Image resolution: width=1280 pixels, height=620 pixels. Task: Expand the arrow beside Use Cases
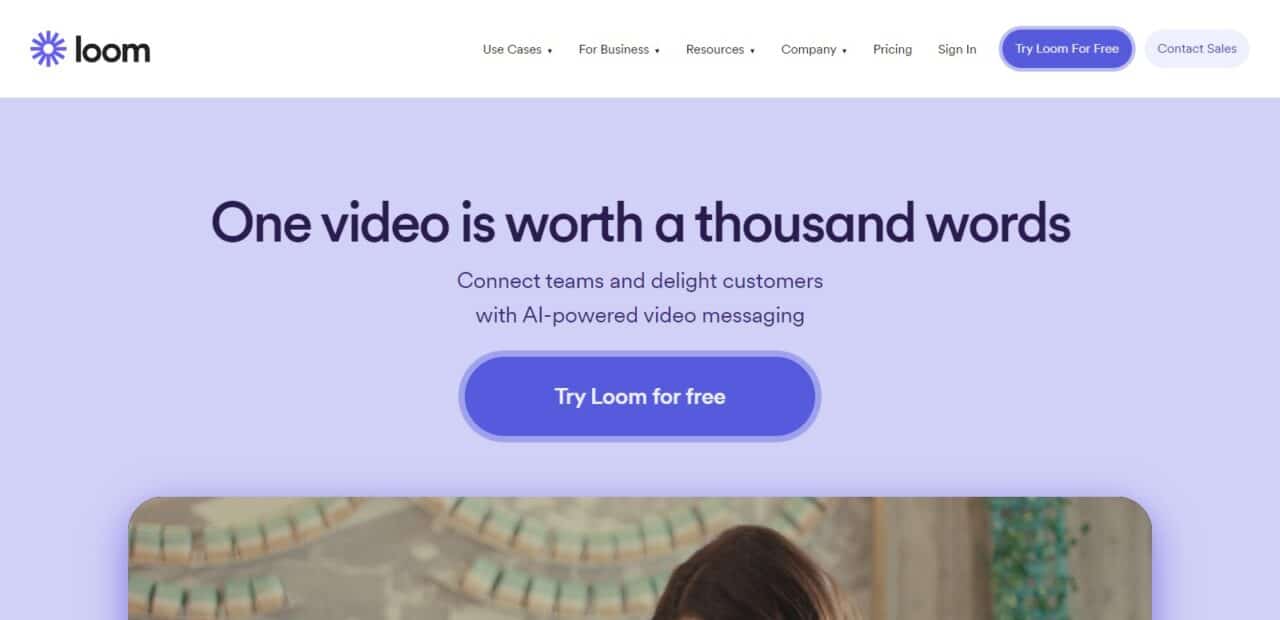(x=550, y=50)
